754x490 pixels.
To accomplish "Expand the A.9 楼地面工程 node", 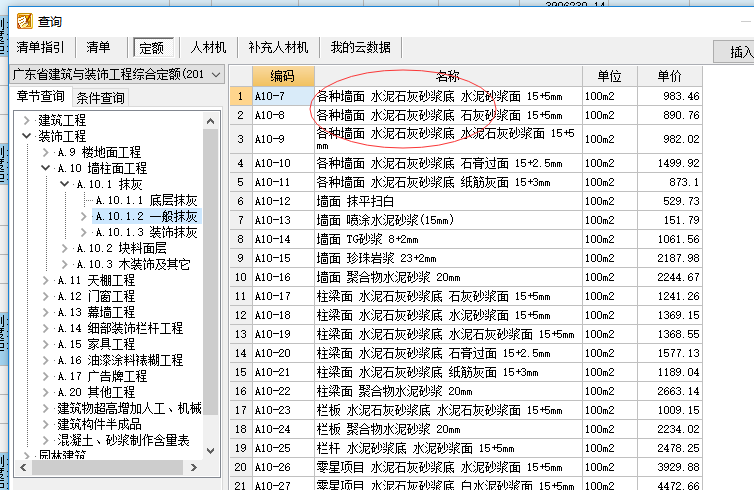I will coord(46,152).
